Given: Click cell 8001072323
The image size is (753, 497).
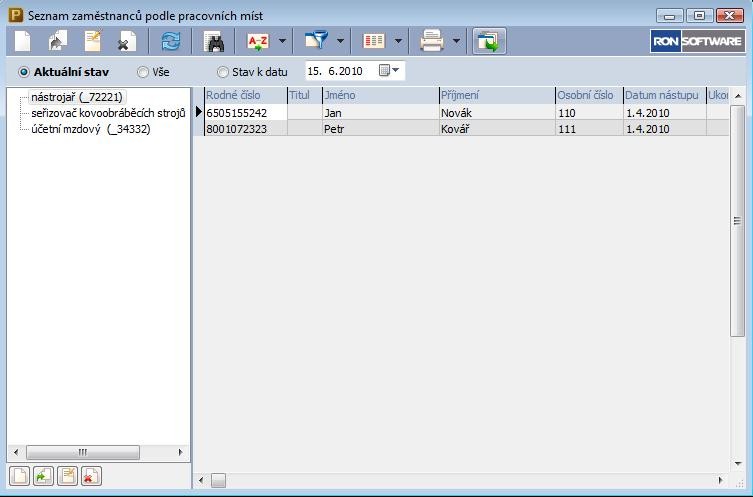Looking at the screenshot, I should [246, 129].
